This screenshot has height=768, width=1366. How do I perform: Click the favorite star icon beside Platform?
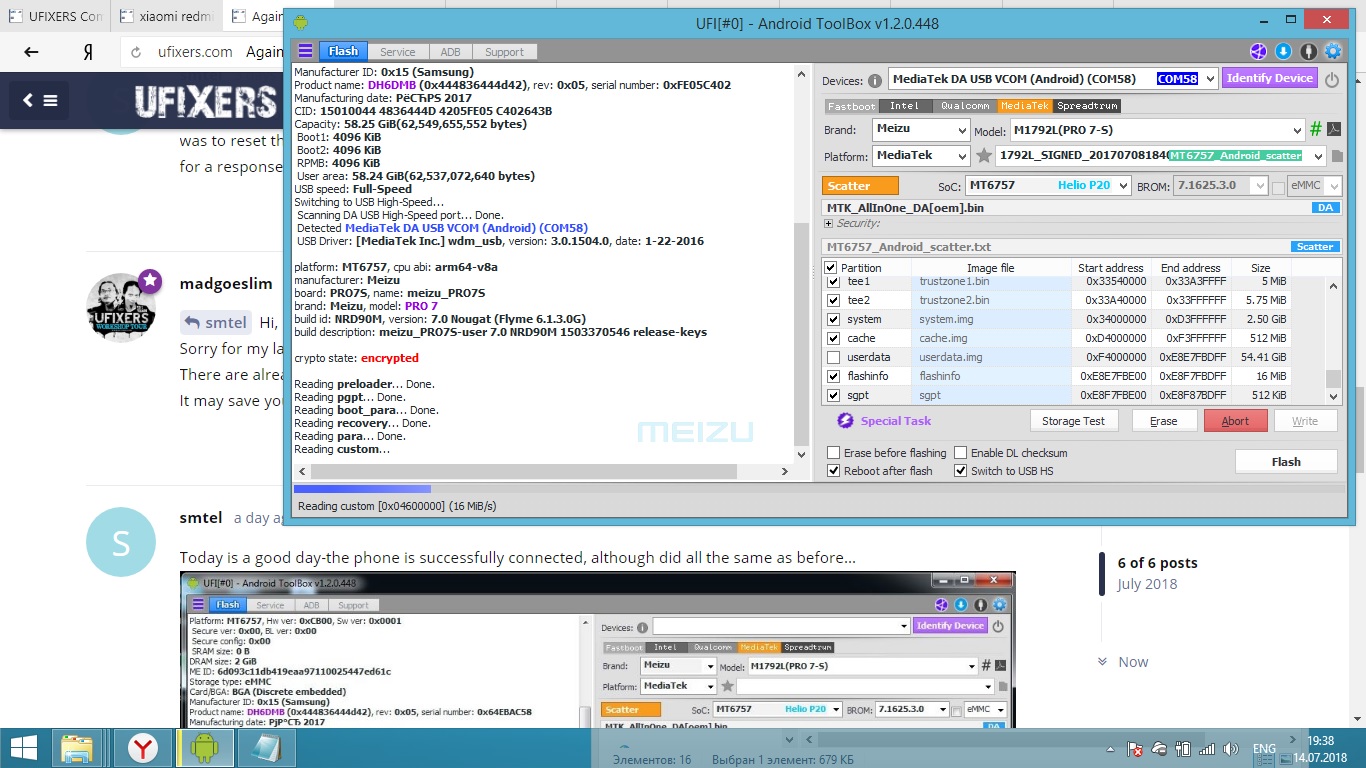tap(984, 156)
